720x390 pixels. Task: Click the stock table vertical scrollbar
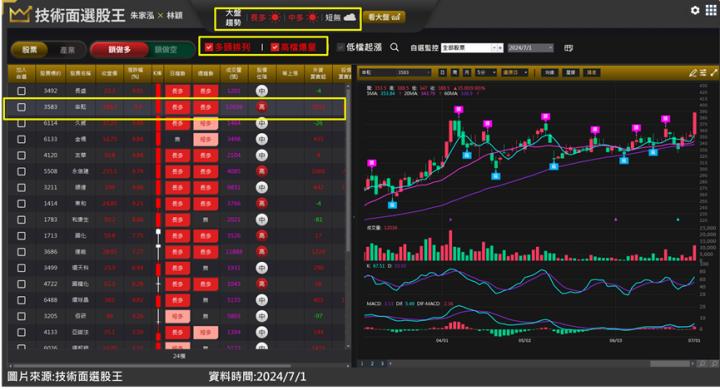coord(348,169)
